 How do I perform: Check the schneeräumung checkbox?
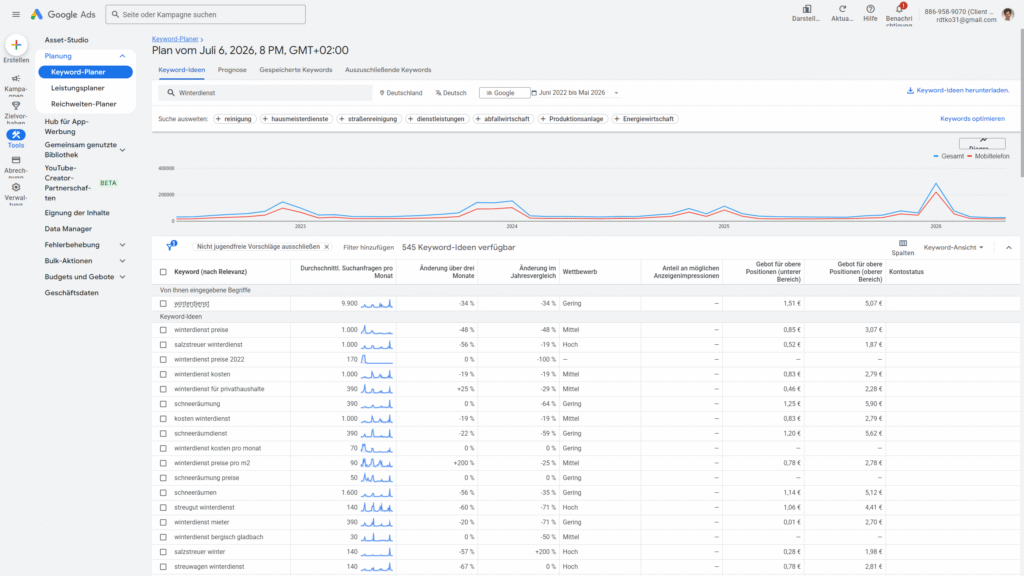(x=163, y=404)
